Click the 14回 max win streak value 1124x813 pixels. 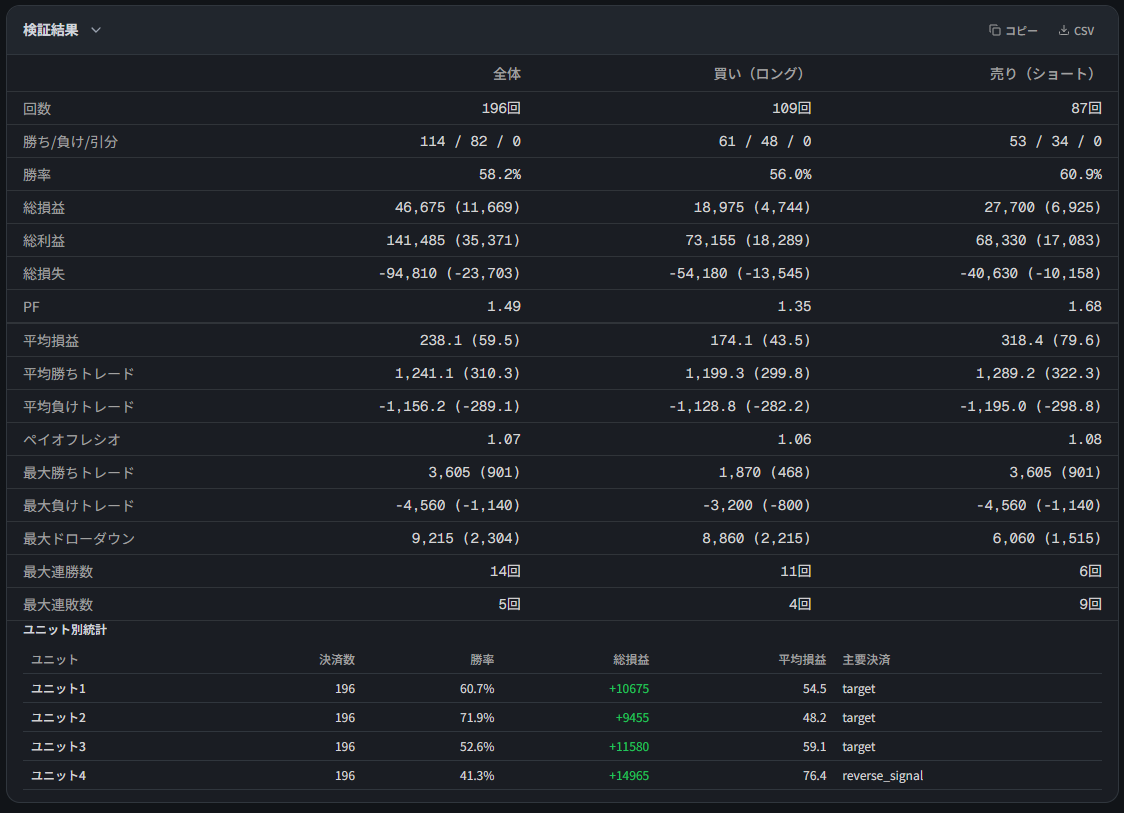[x=505, y=571]
